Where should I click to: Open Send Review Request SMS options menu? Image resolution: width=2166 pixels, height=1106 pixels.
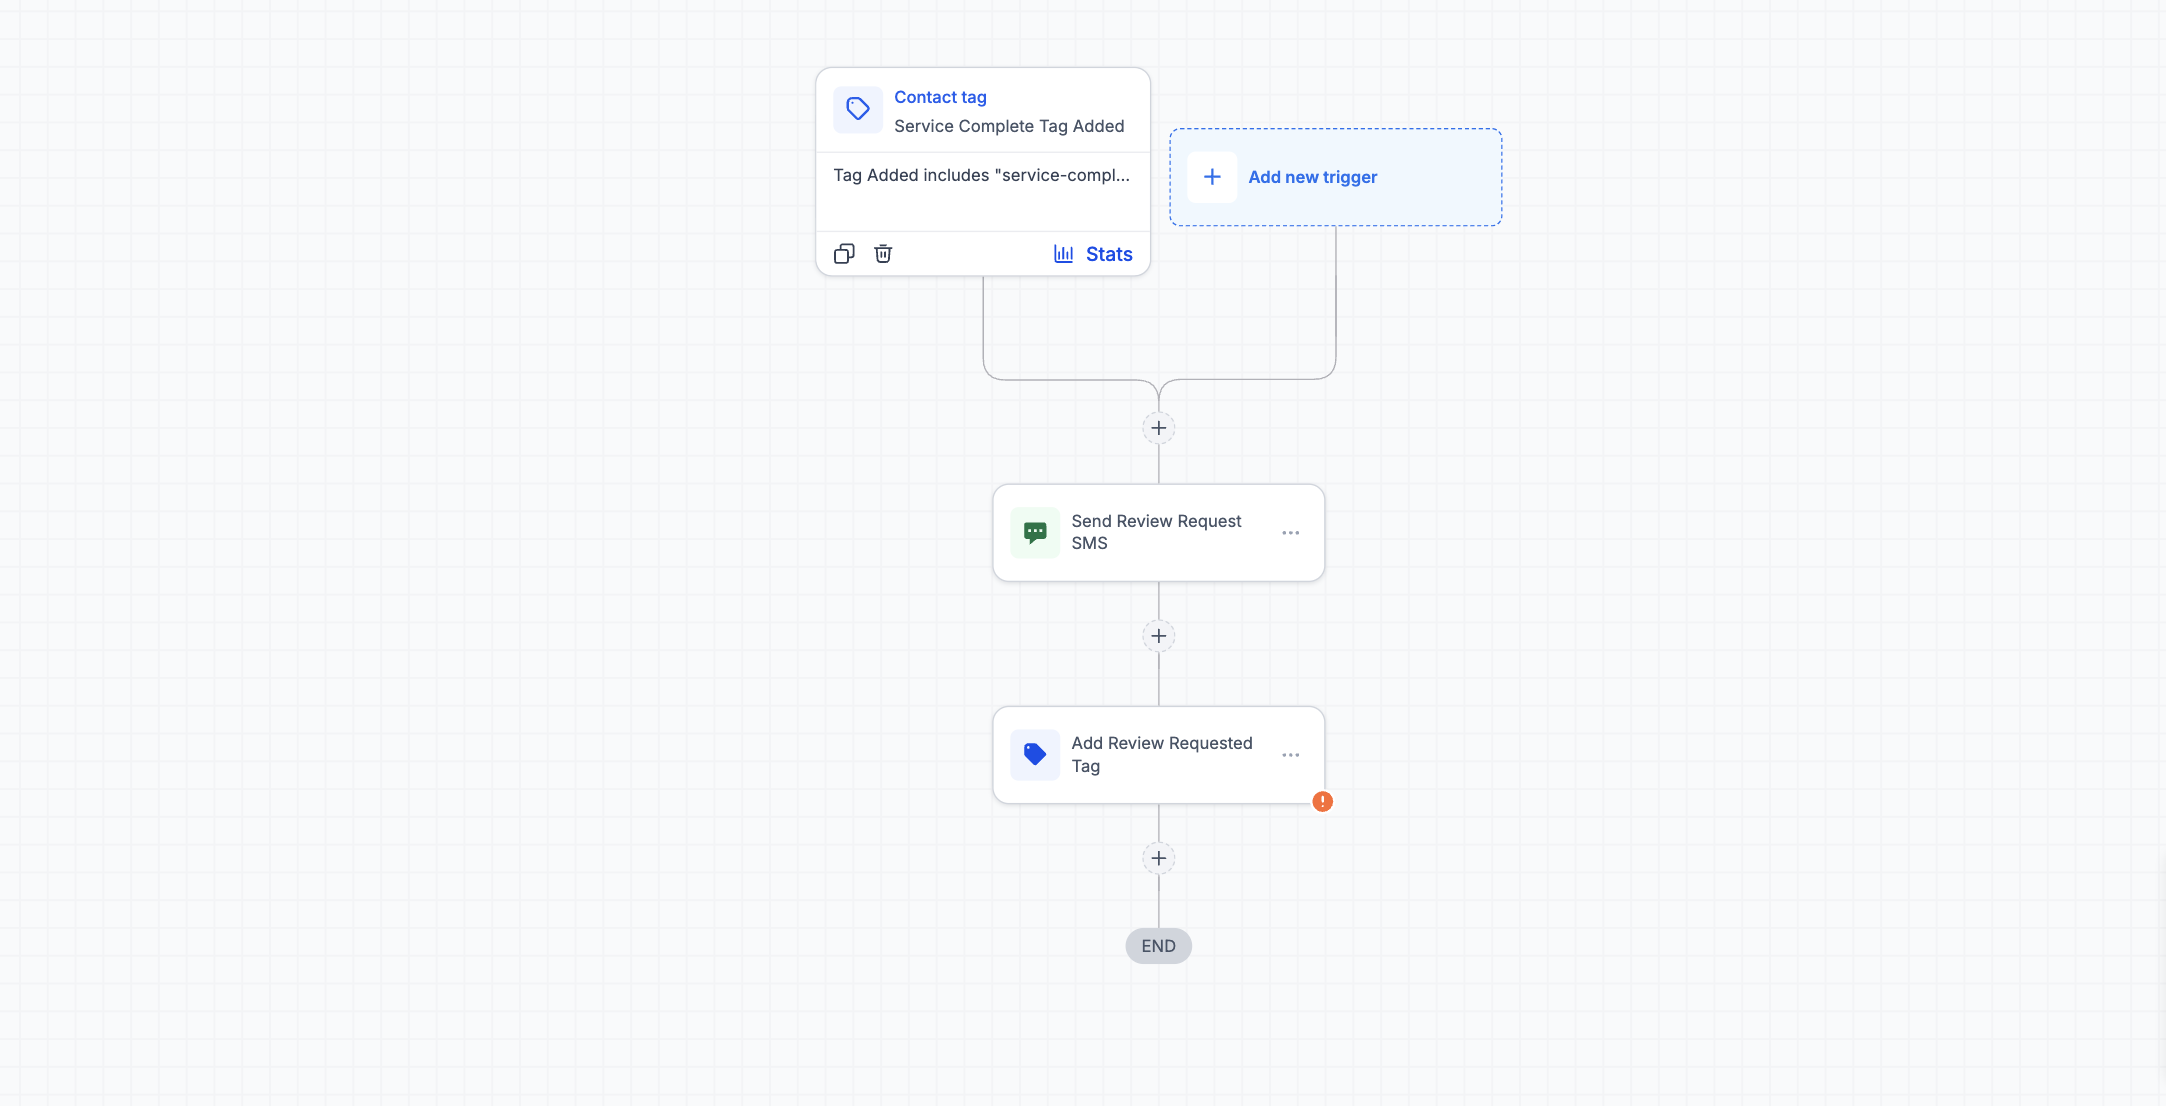coord(1290,533)
